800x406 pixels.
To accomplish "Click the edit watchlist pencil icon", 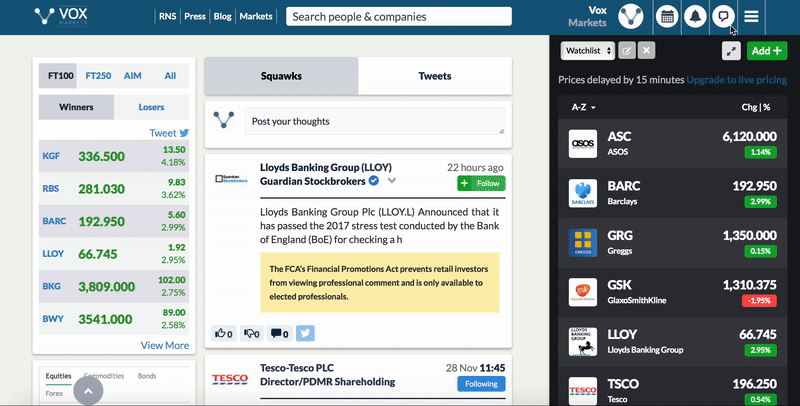I will click(627, 50).
